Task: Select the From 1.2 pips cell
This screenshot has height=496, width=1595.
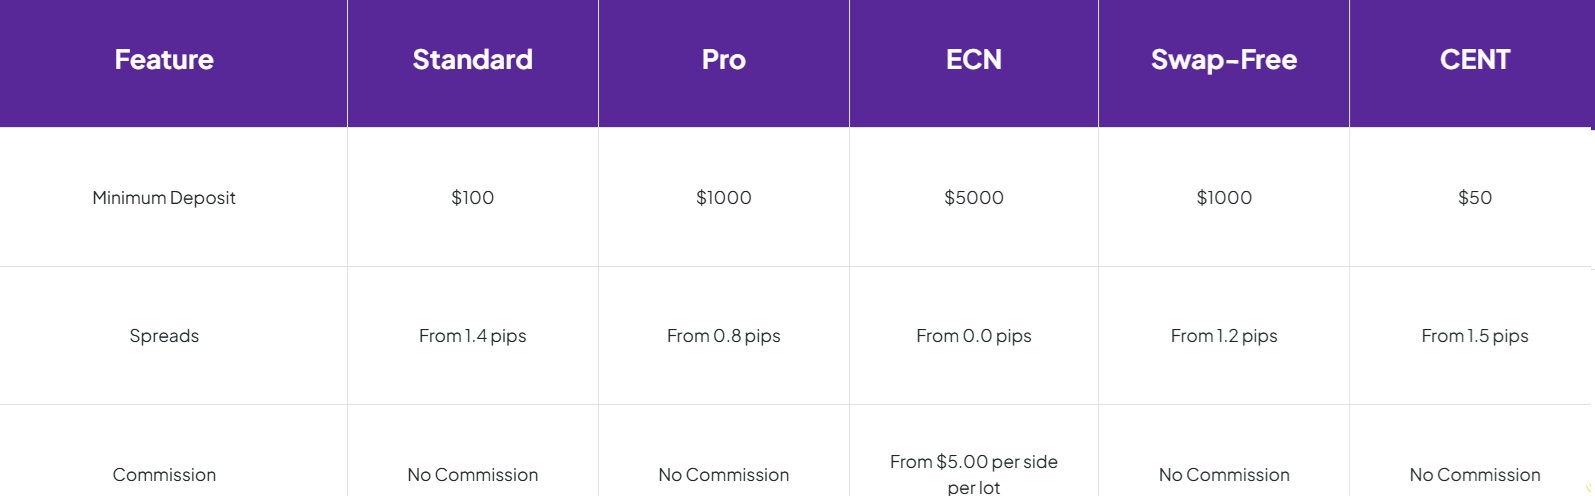Action: click(1223, 336)
